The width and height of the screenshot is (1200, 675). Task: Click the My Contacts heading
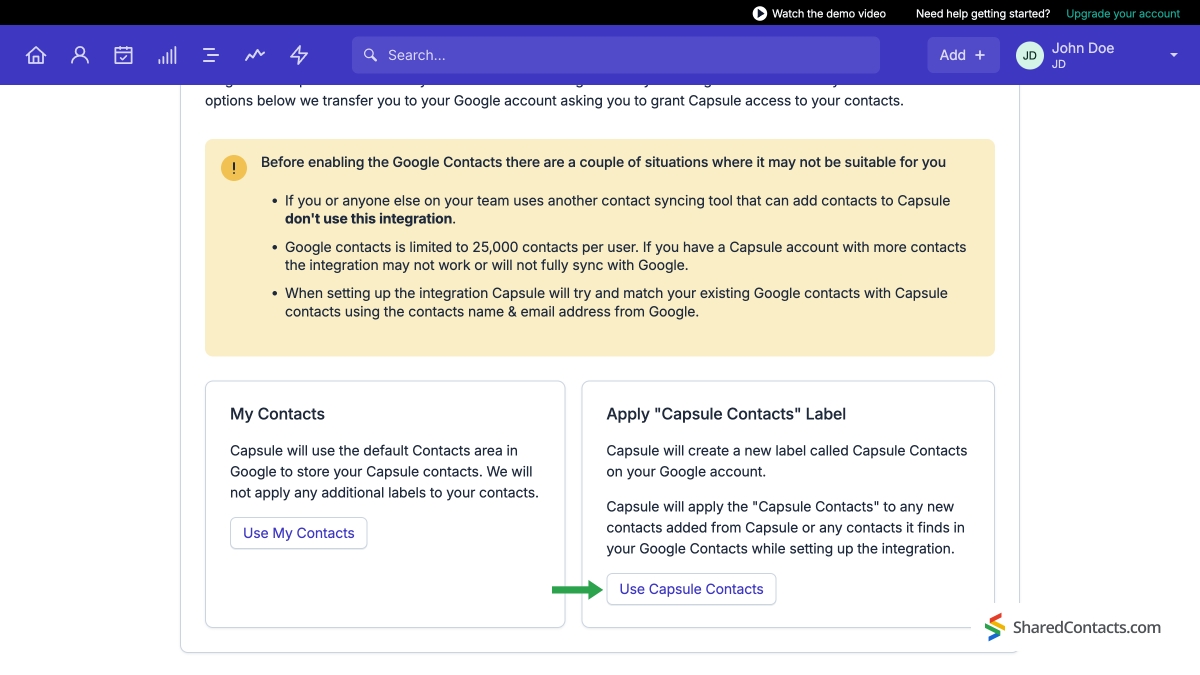tap(277, 414)
